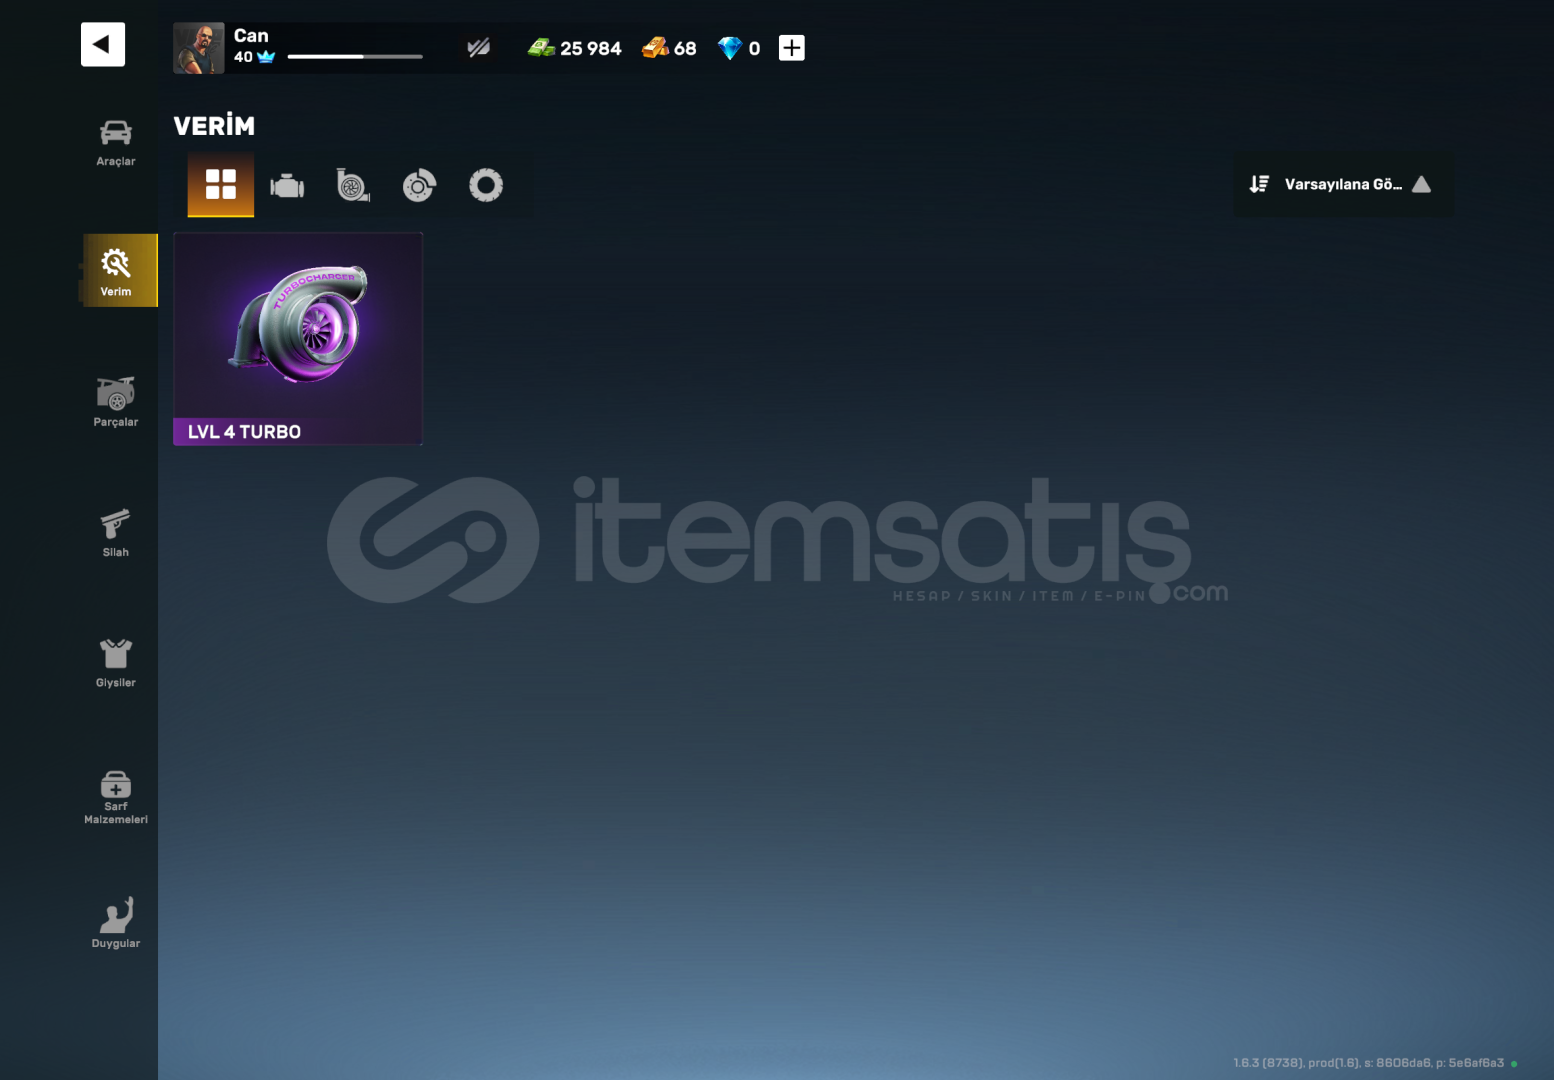This screenshot has width=1554, height=1080.
Task: Open the Sarf Malzemeleri section
Action: click(116, 797)
